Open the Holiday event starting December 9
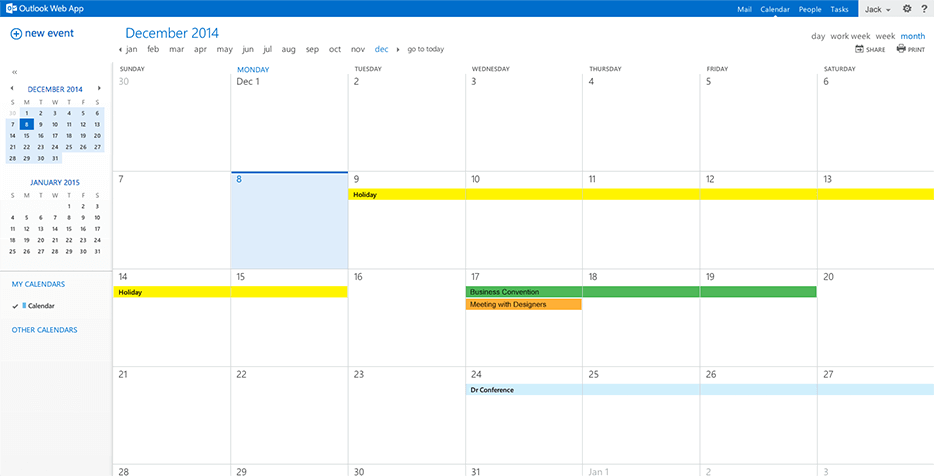The image size is (934, 476). [x=641, y=194]
